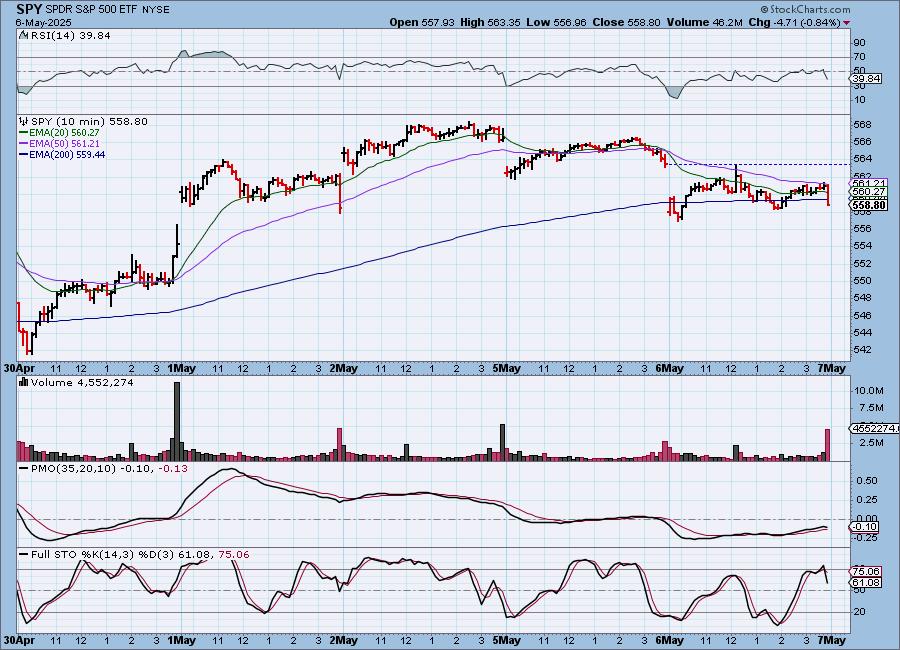
Task: Click the 554 price axis label
Action: coord(862,246)
